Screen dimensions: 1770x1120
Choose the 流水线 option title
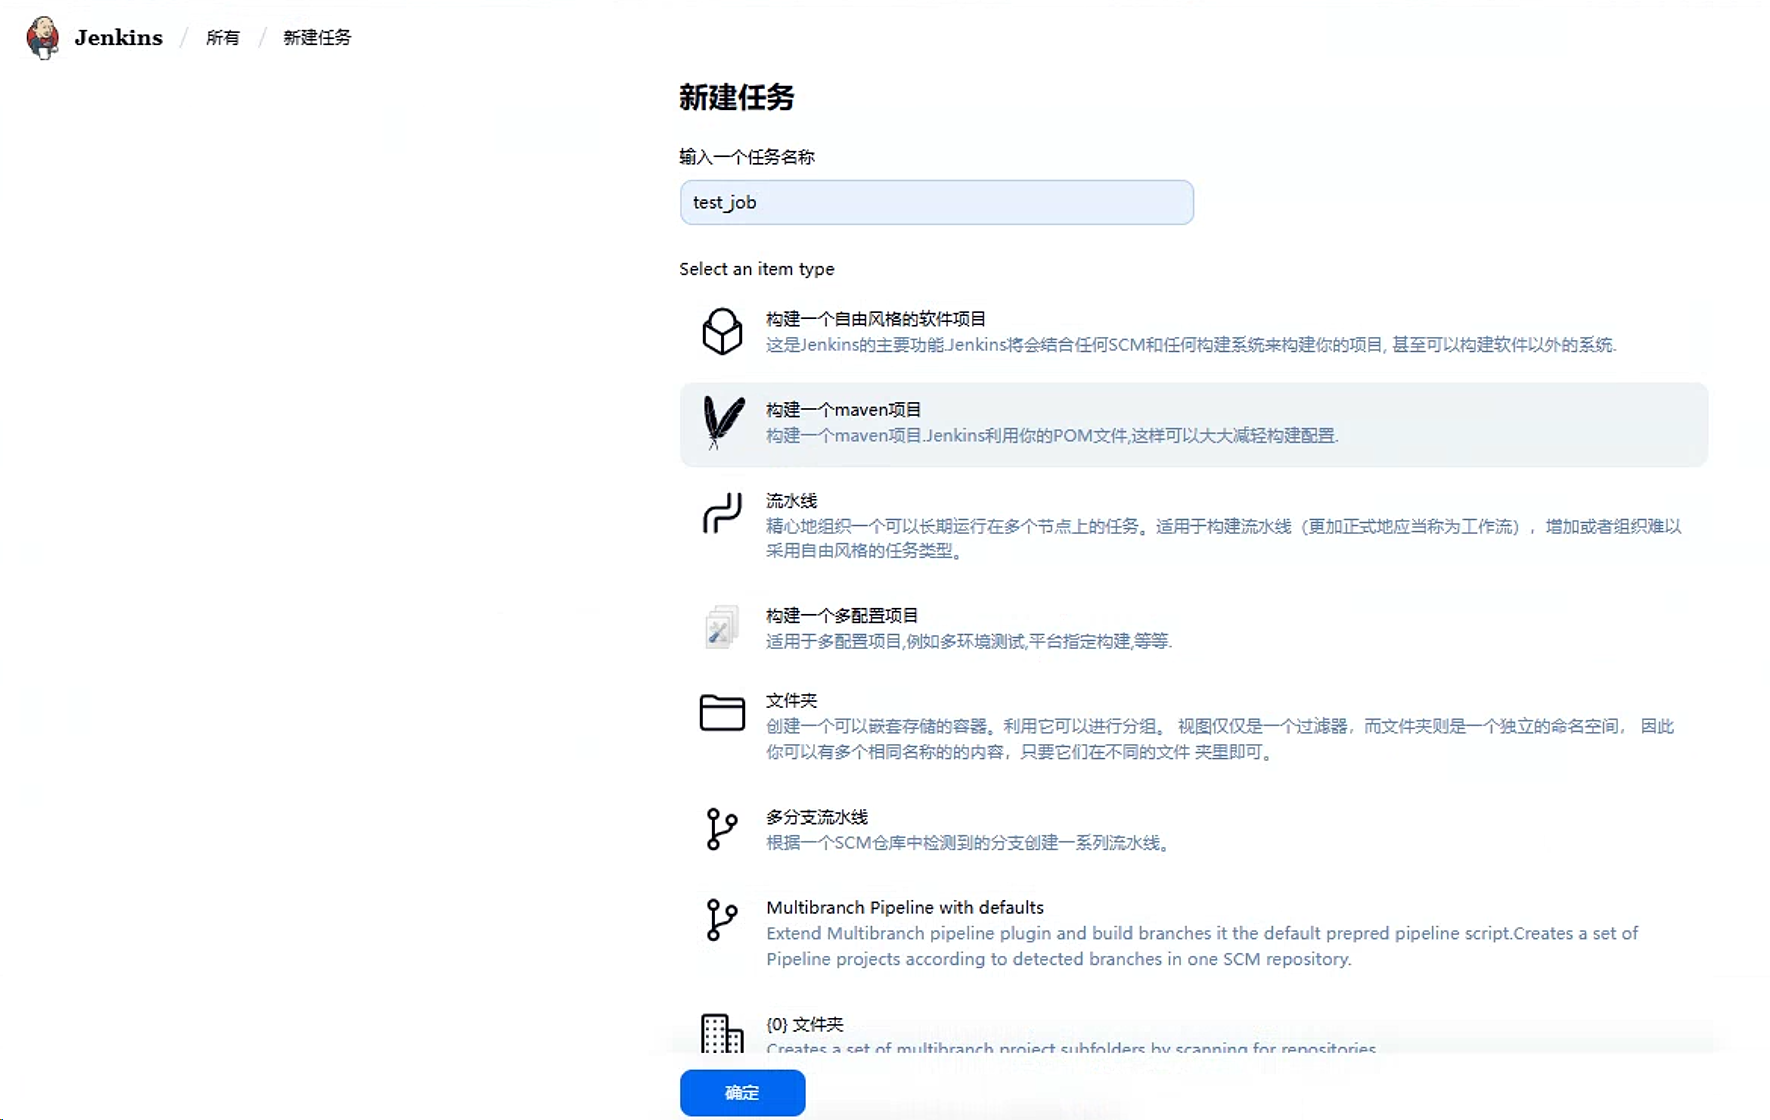(x=791, y=501)
